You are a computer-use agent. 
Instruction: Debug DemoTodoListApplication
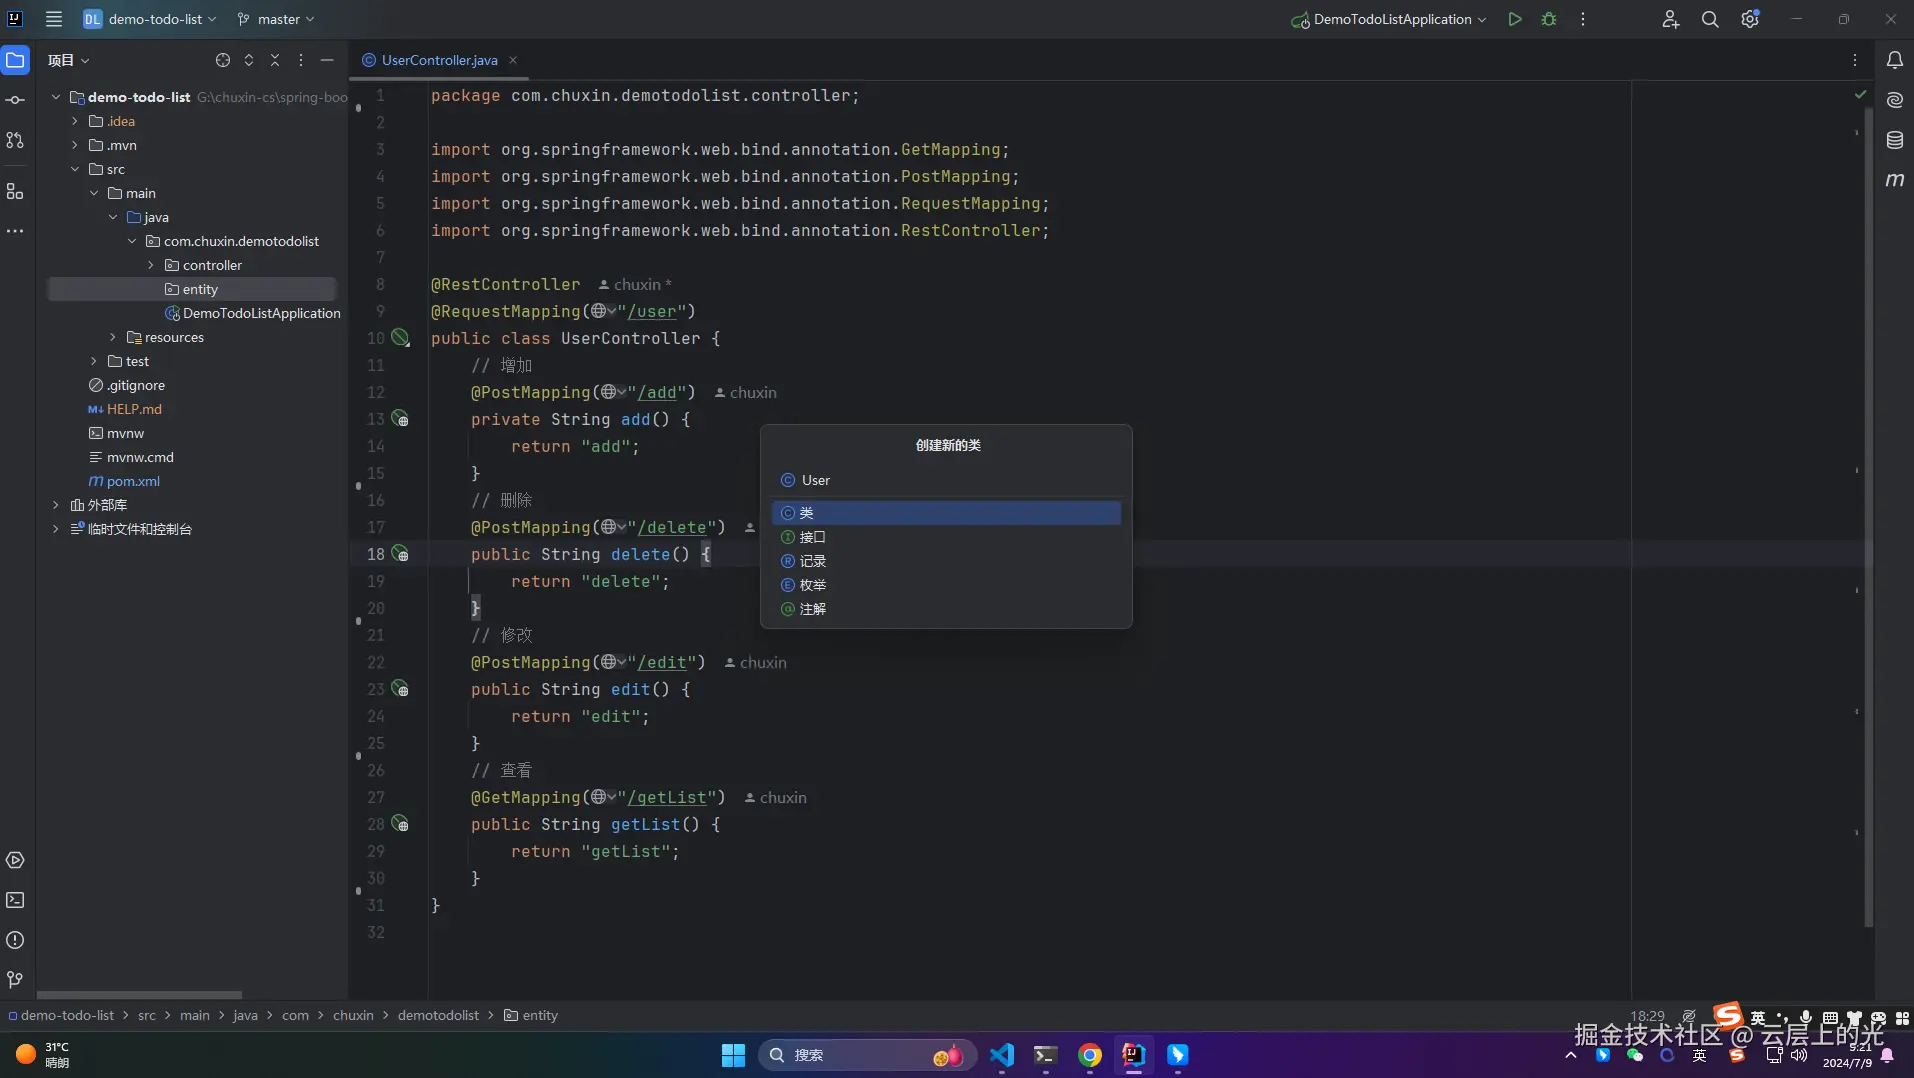click(1549, 19)
